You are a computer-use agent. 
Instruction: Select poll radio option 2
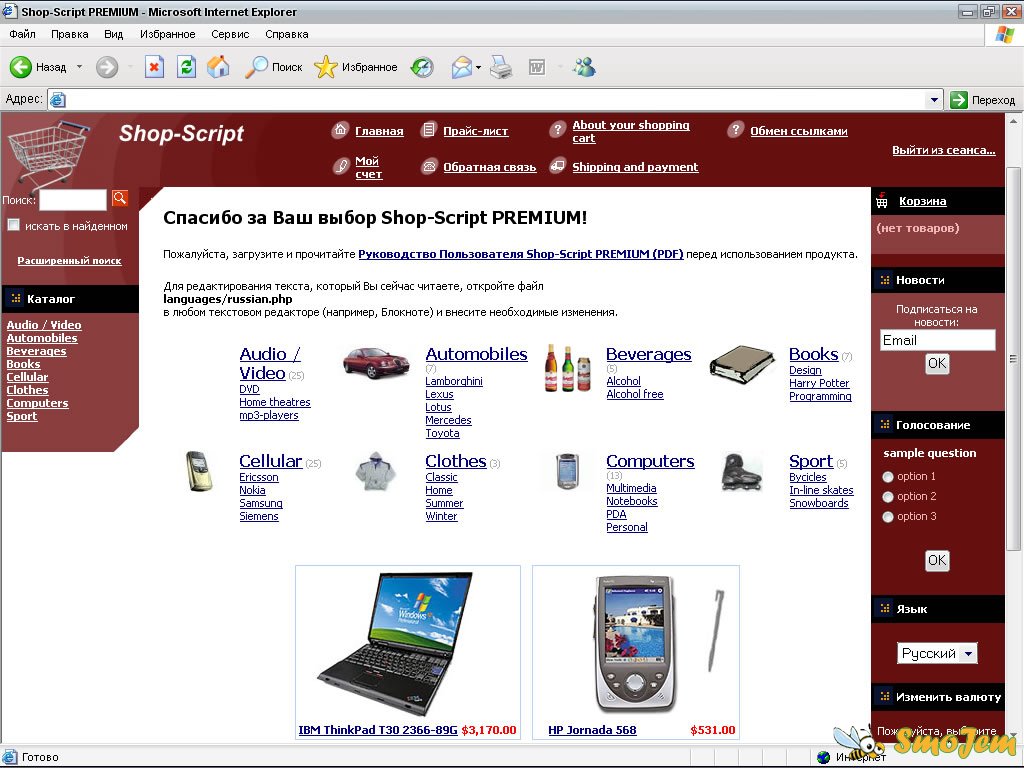pos(888,497)
